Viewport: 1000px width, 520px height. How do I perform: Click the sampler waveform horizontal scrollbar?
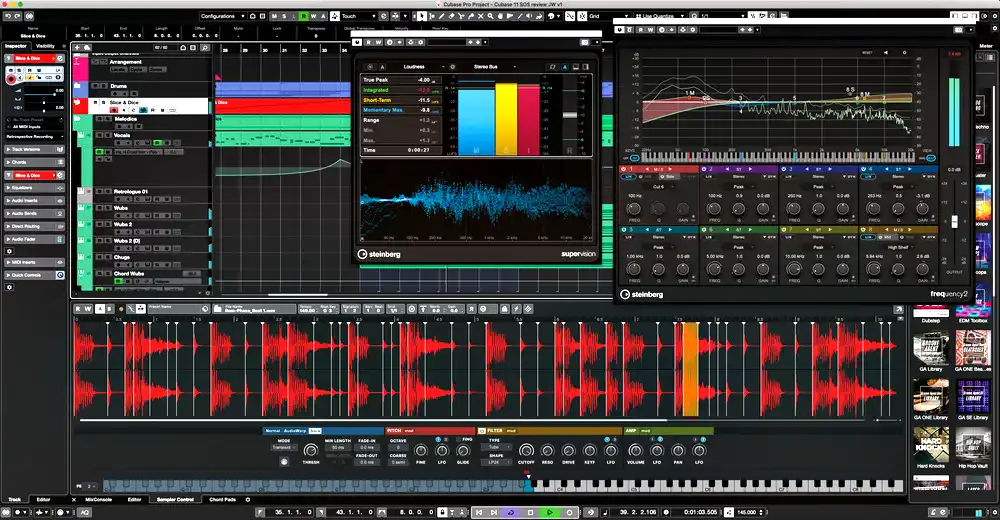coord(373,420)
